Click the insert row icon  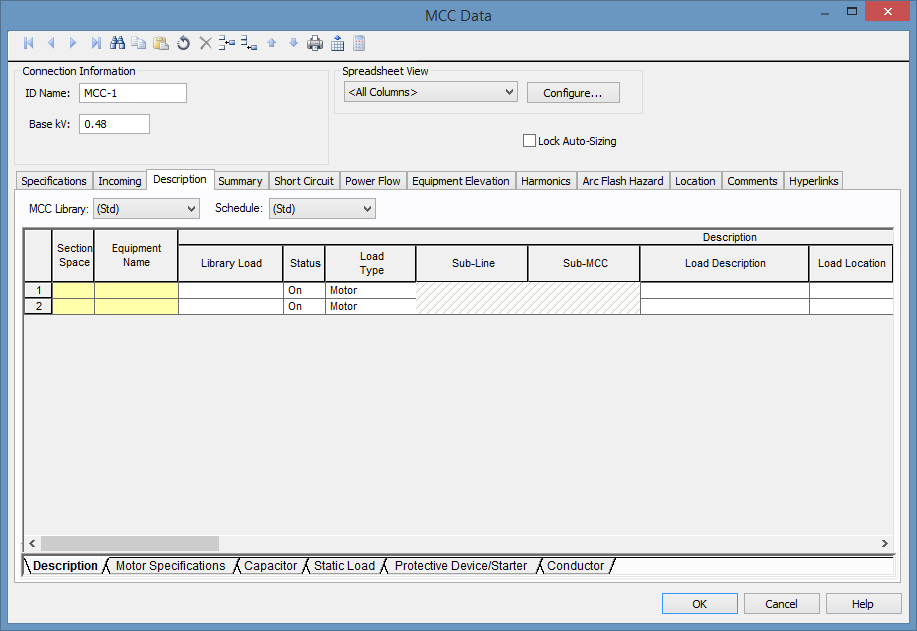[x=227, y=43]
